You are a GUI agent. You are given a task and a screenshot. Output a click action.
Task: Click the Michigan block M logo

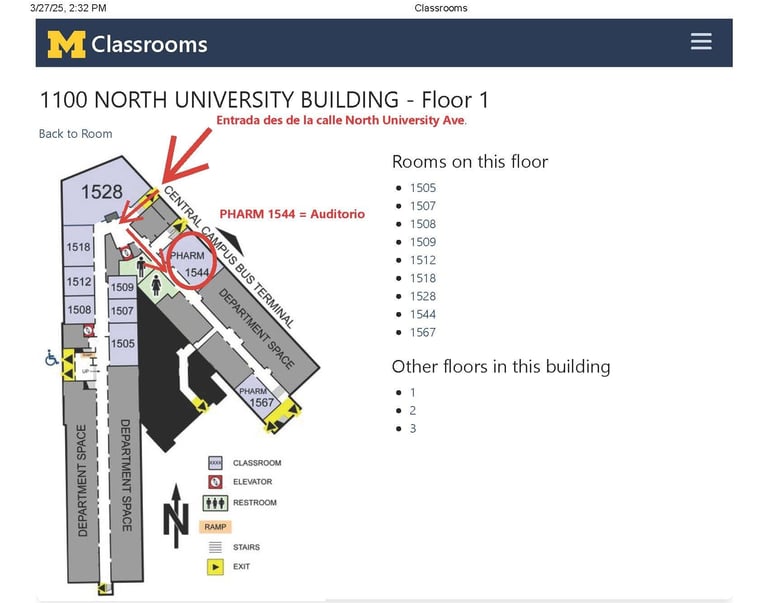[x=66, y=44]
